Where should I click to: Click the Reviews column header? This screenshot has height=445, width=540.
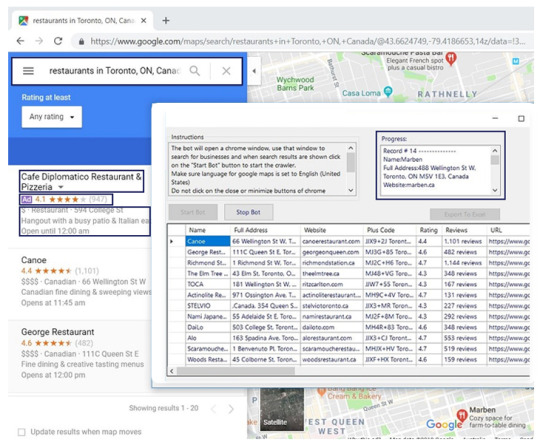[464, 230]
